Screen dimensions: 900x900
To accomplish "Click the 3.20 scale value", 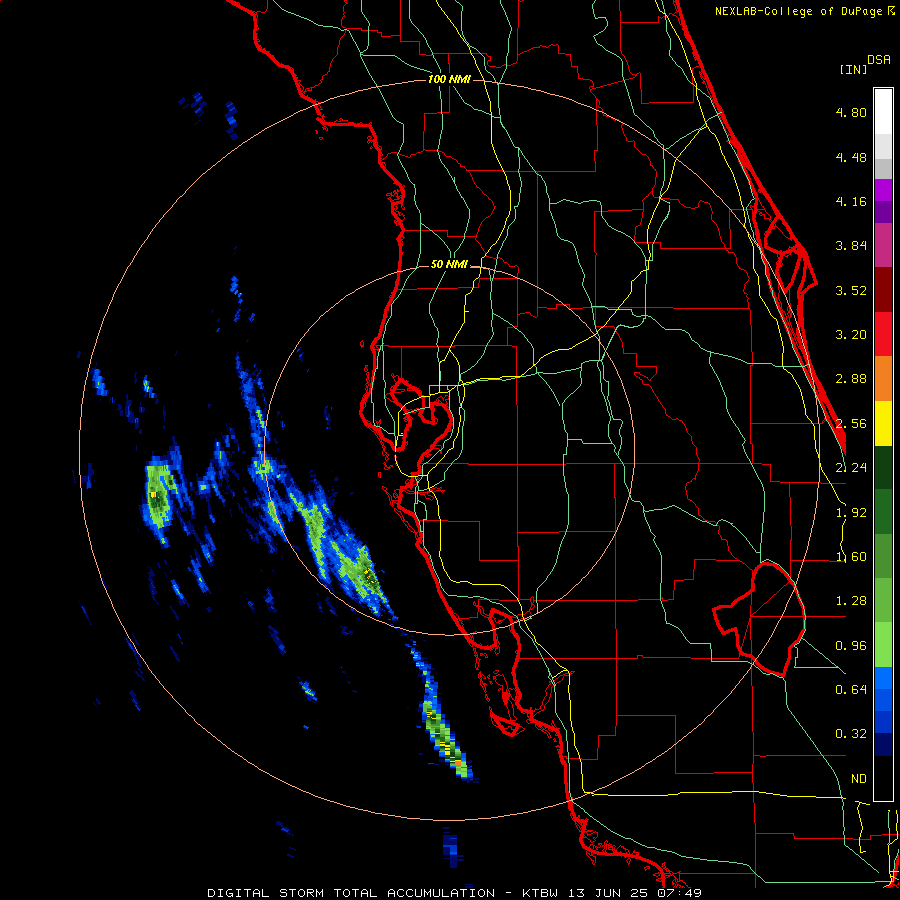I will 851,335.
